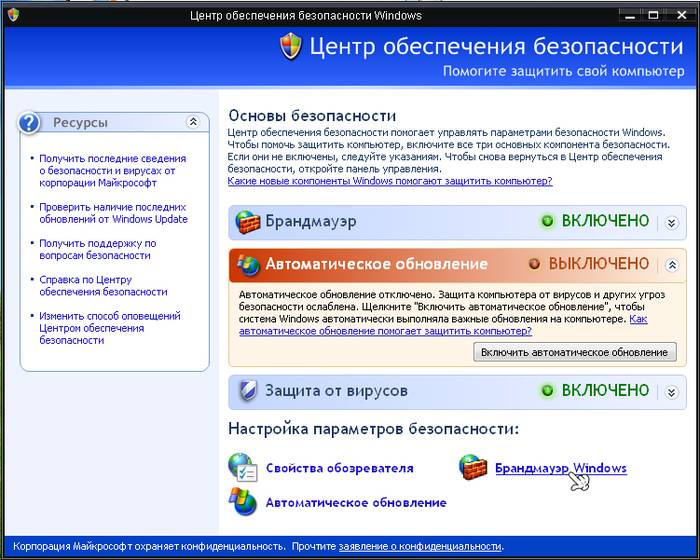Click the Ресурсы panel header title
Screen dimensions: 700x560
click(80, 122)
